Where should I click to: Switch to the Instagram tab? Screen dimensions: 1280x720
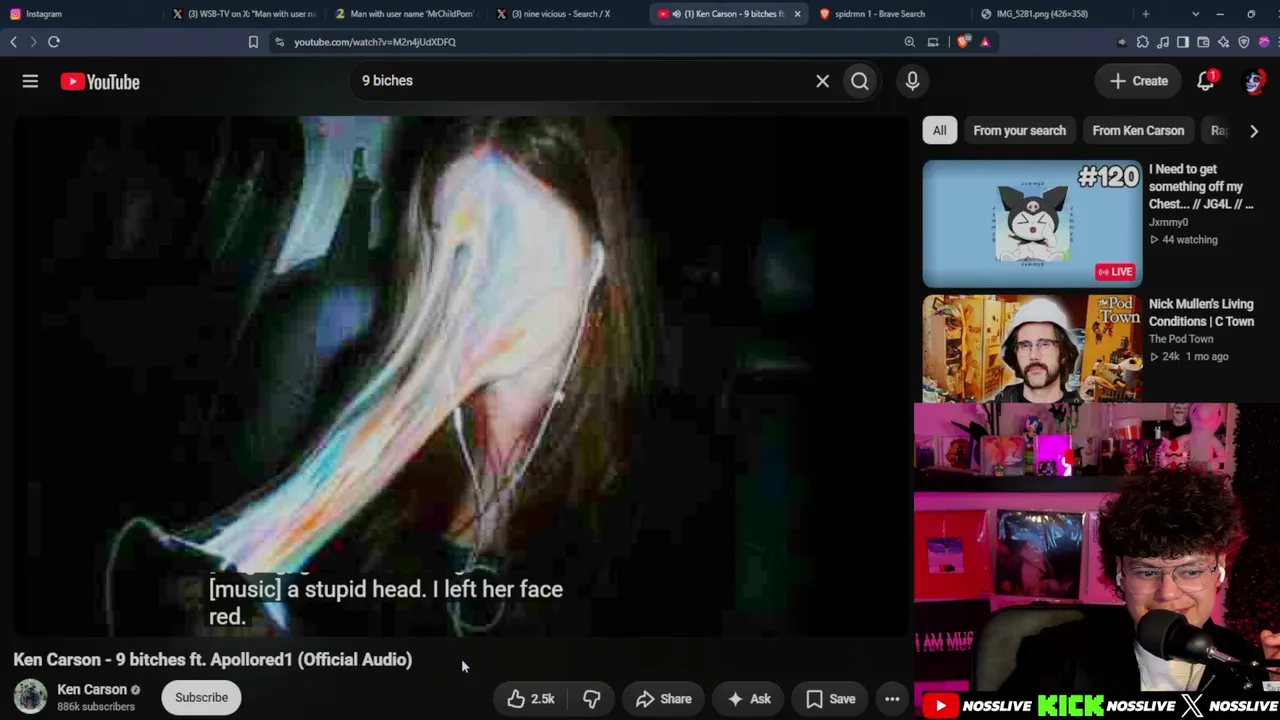click(80, 14)
